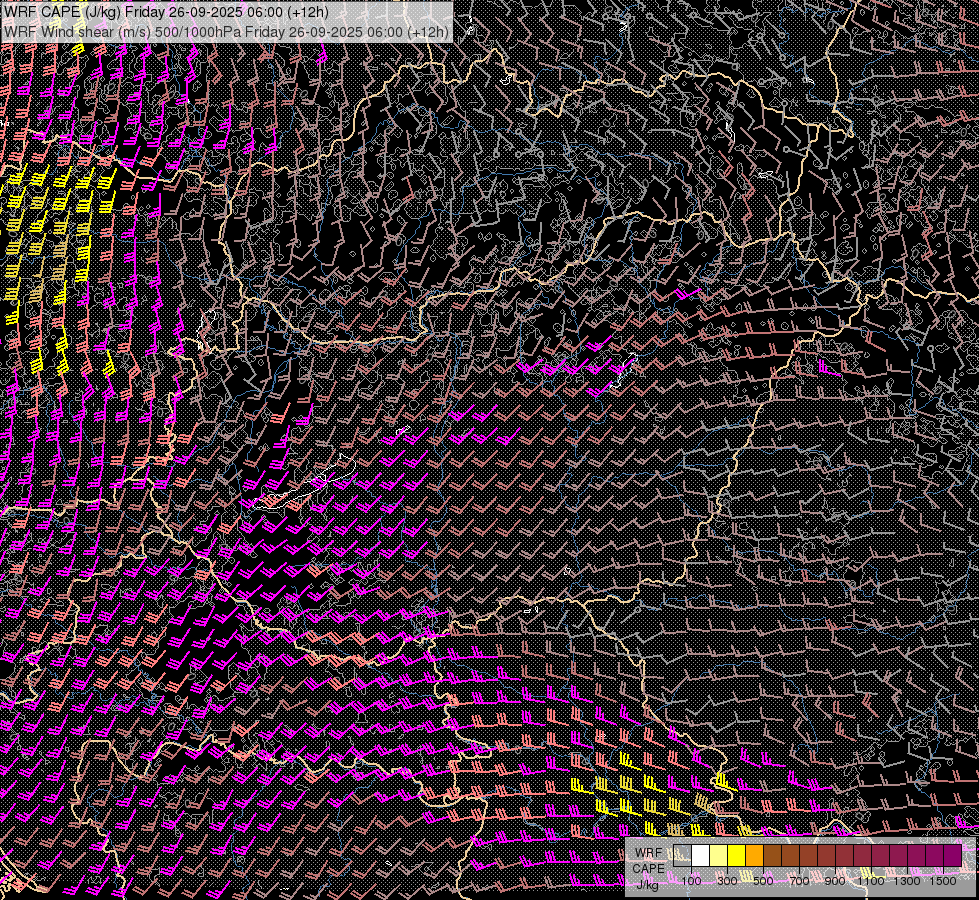
Task: Click the rightmost purple legend swatch
Action: [x=952, y=855]
